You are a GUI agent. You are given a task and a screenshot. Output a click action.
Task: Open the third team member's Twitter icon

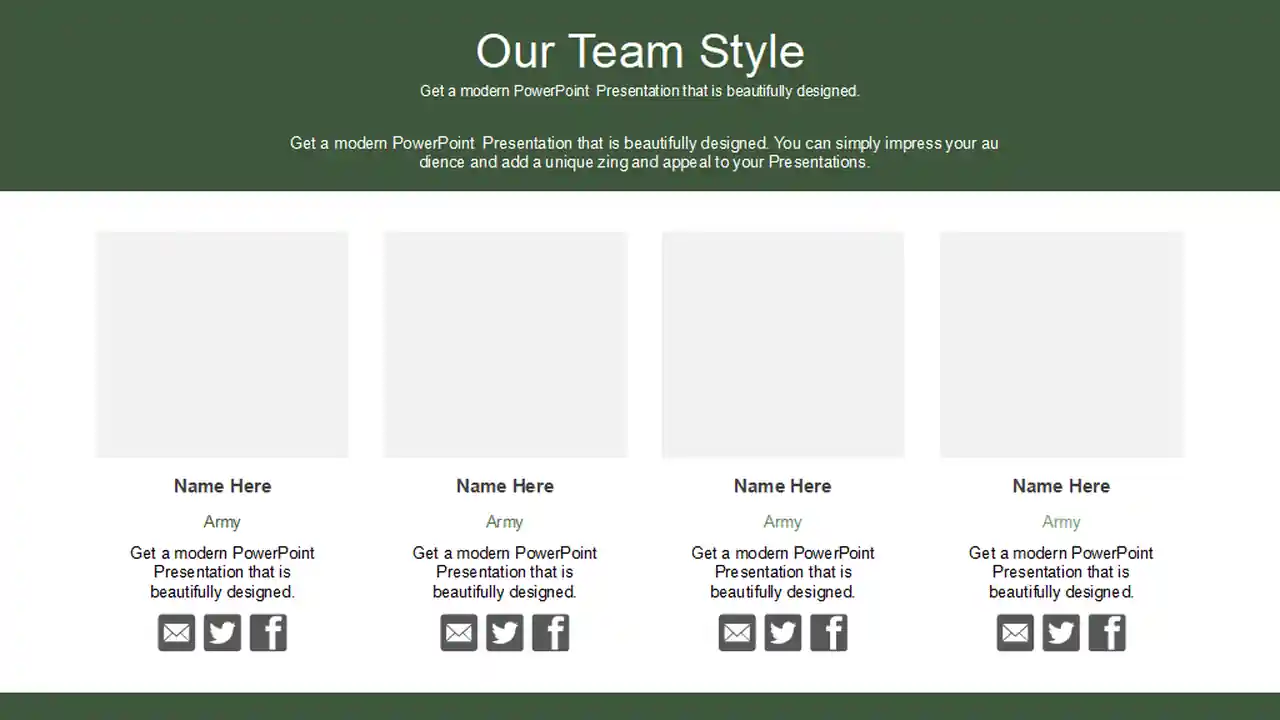(x=783, y=633)
